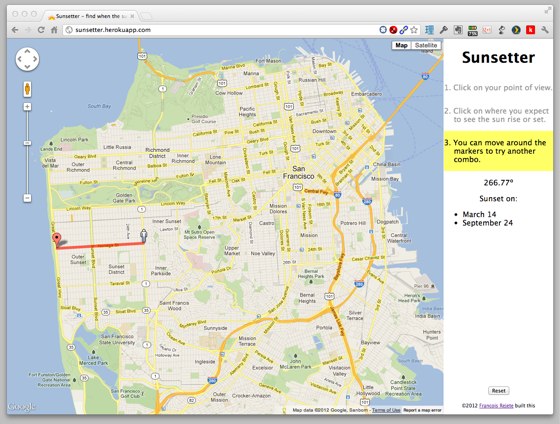
Task: Click the 'Sunset on:' label
Action: tap(498, 199)
